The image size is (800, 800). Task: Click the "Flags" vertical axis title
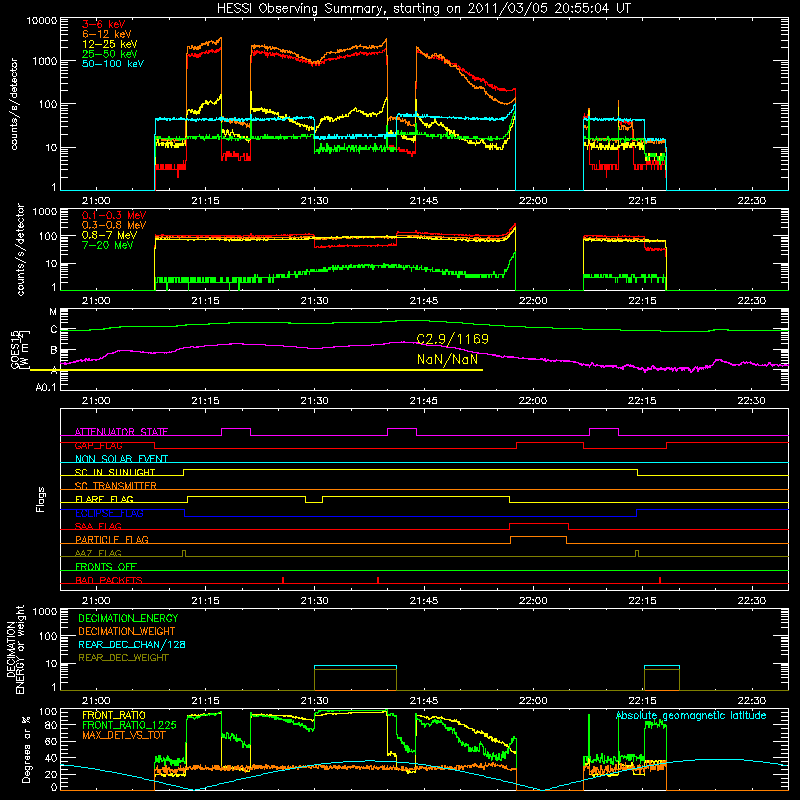[41, 499]
